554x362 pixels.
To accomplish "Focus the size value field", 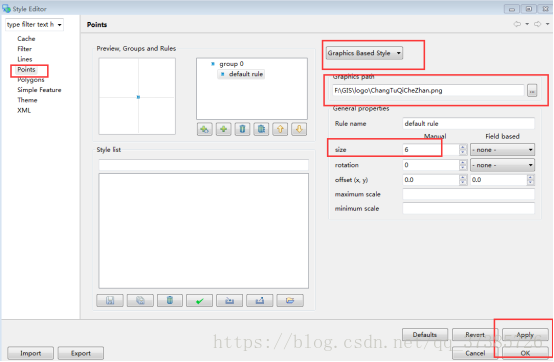I will pos(431,150).
